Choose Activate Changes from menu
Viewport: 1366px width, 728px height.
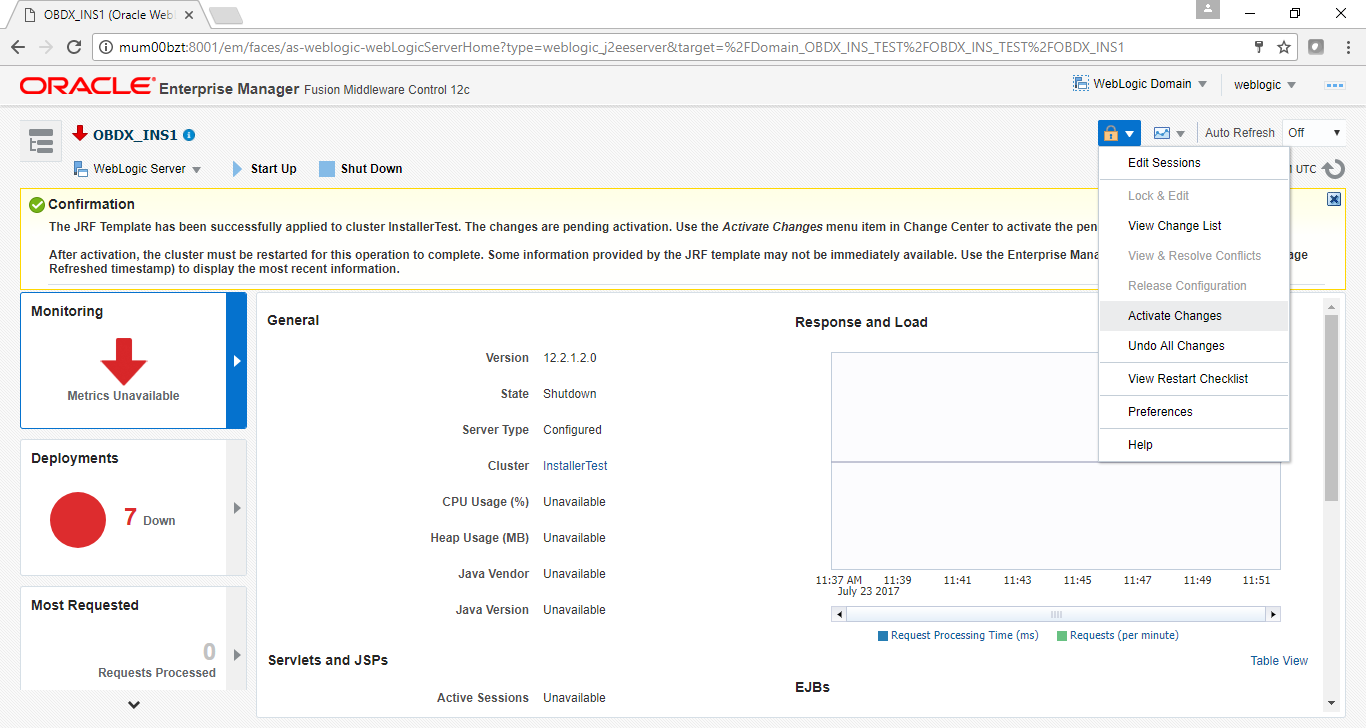pos(1194,316)
